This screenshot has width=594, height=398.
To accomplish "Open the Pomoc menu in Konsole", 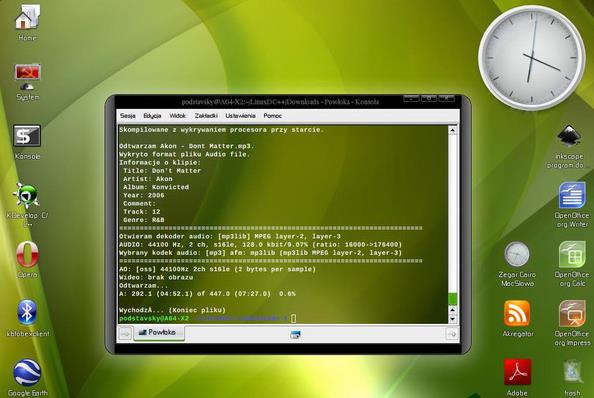I will point(272,116).
